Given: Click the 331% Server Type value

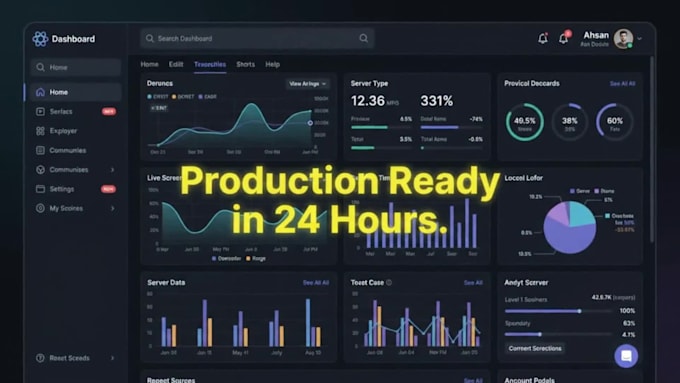Looking at the screenshot, I should tap(437, 101).
